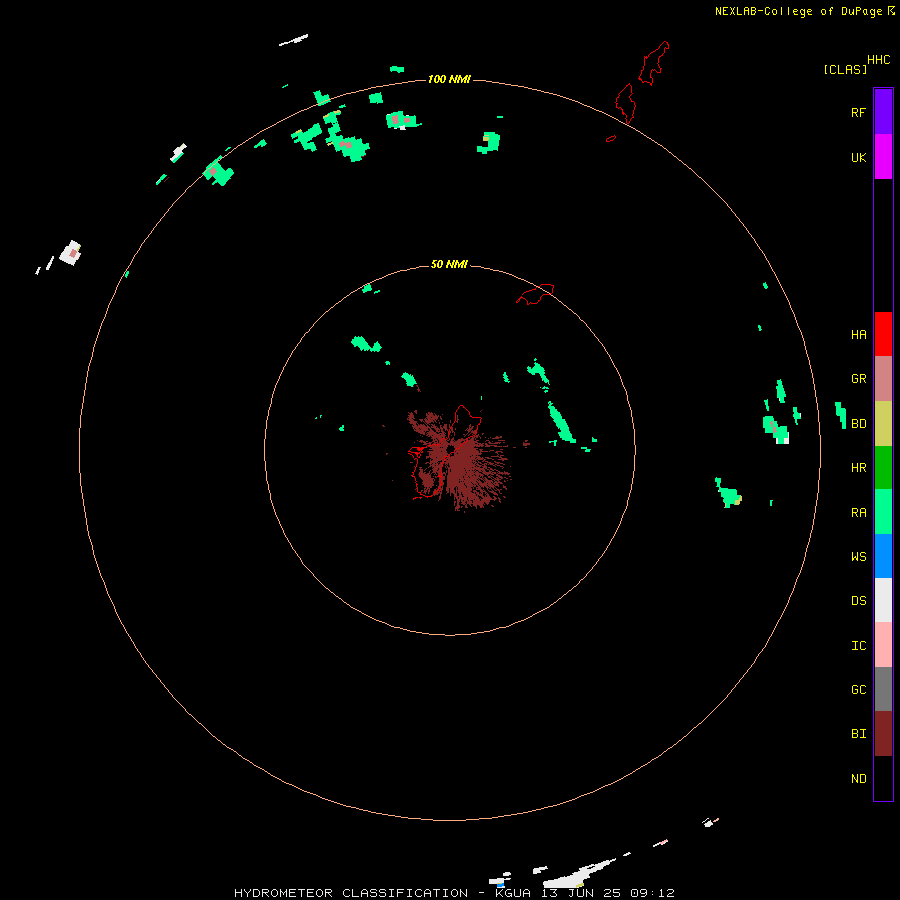Viewport: 900px width, 900px height.
Task: Click the KGUA station identifier
Action: [513, 893]
